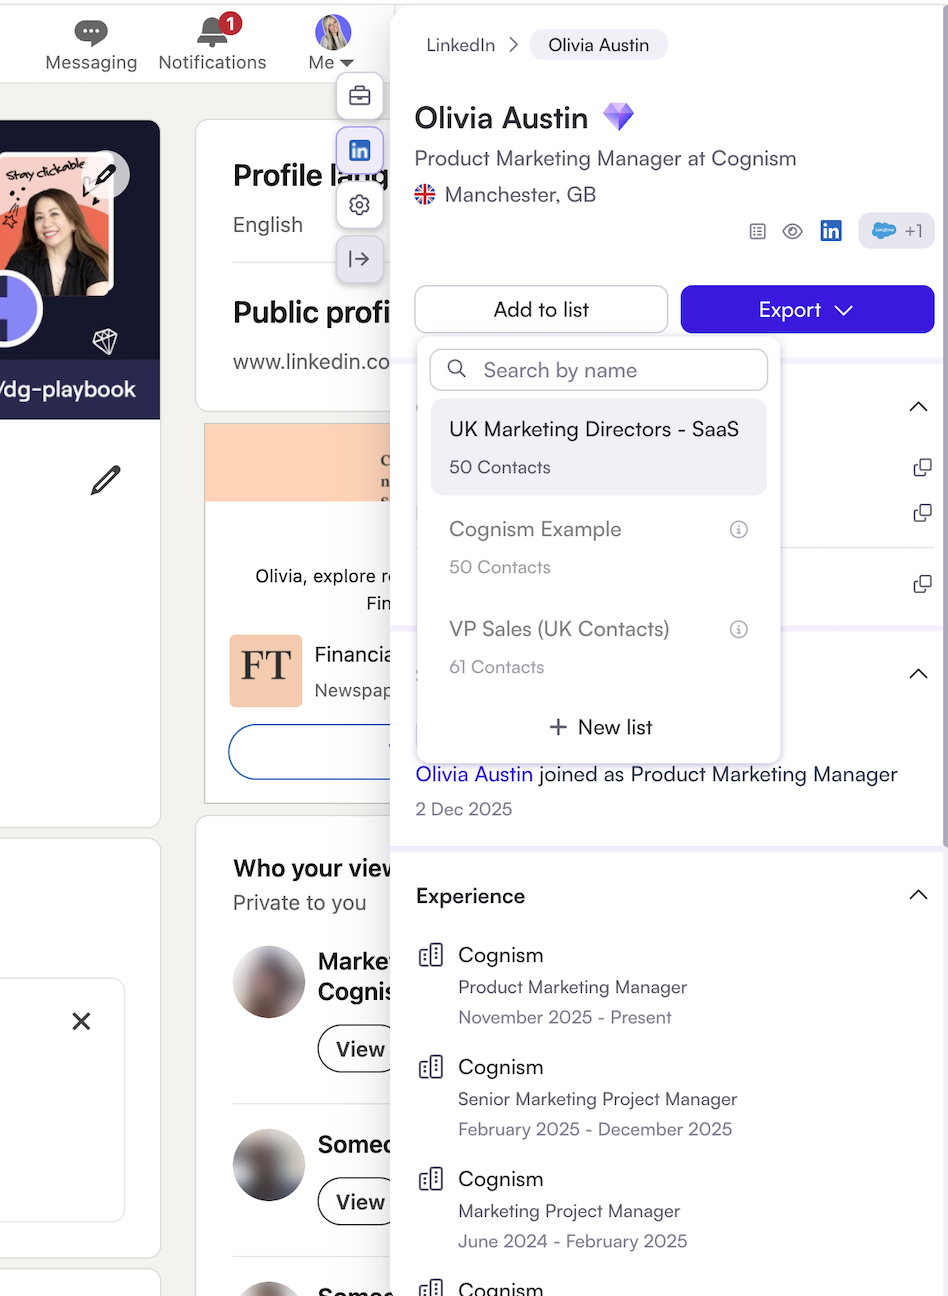Screen dimensions: 948x1296
Task: Open the Me menu in LinkedIn navbar
Action: point(331,43)
